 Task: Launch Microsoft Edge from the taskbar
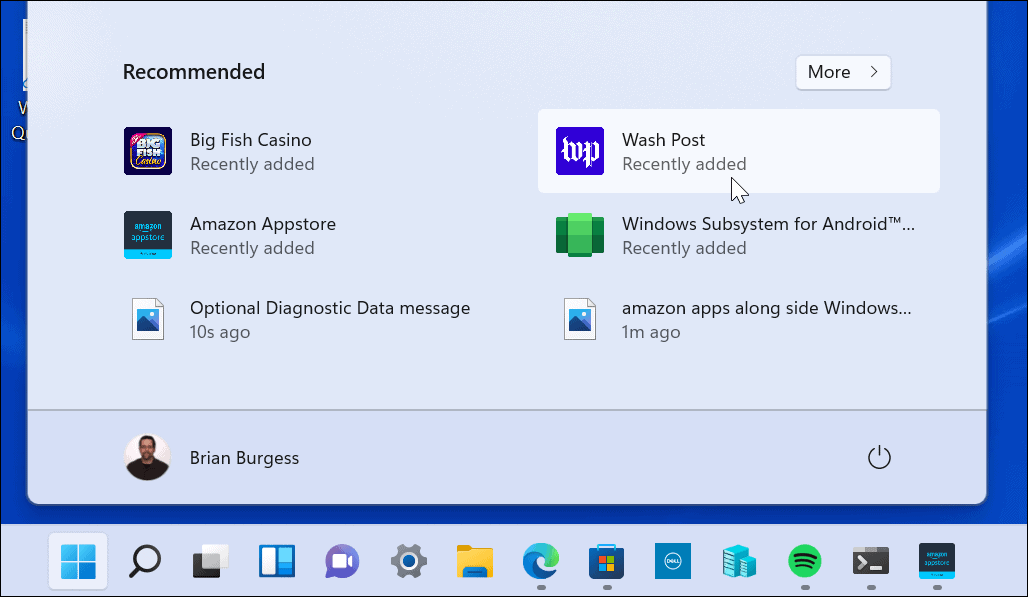click(x=540, y=561)
